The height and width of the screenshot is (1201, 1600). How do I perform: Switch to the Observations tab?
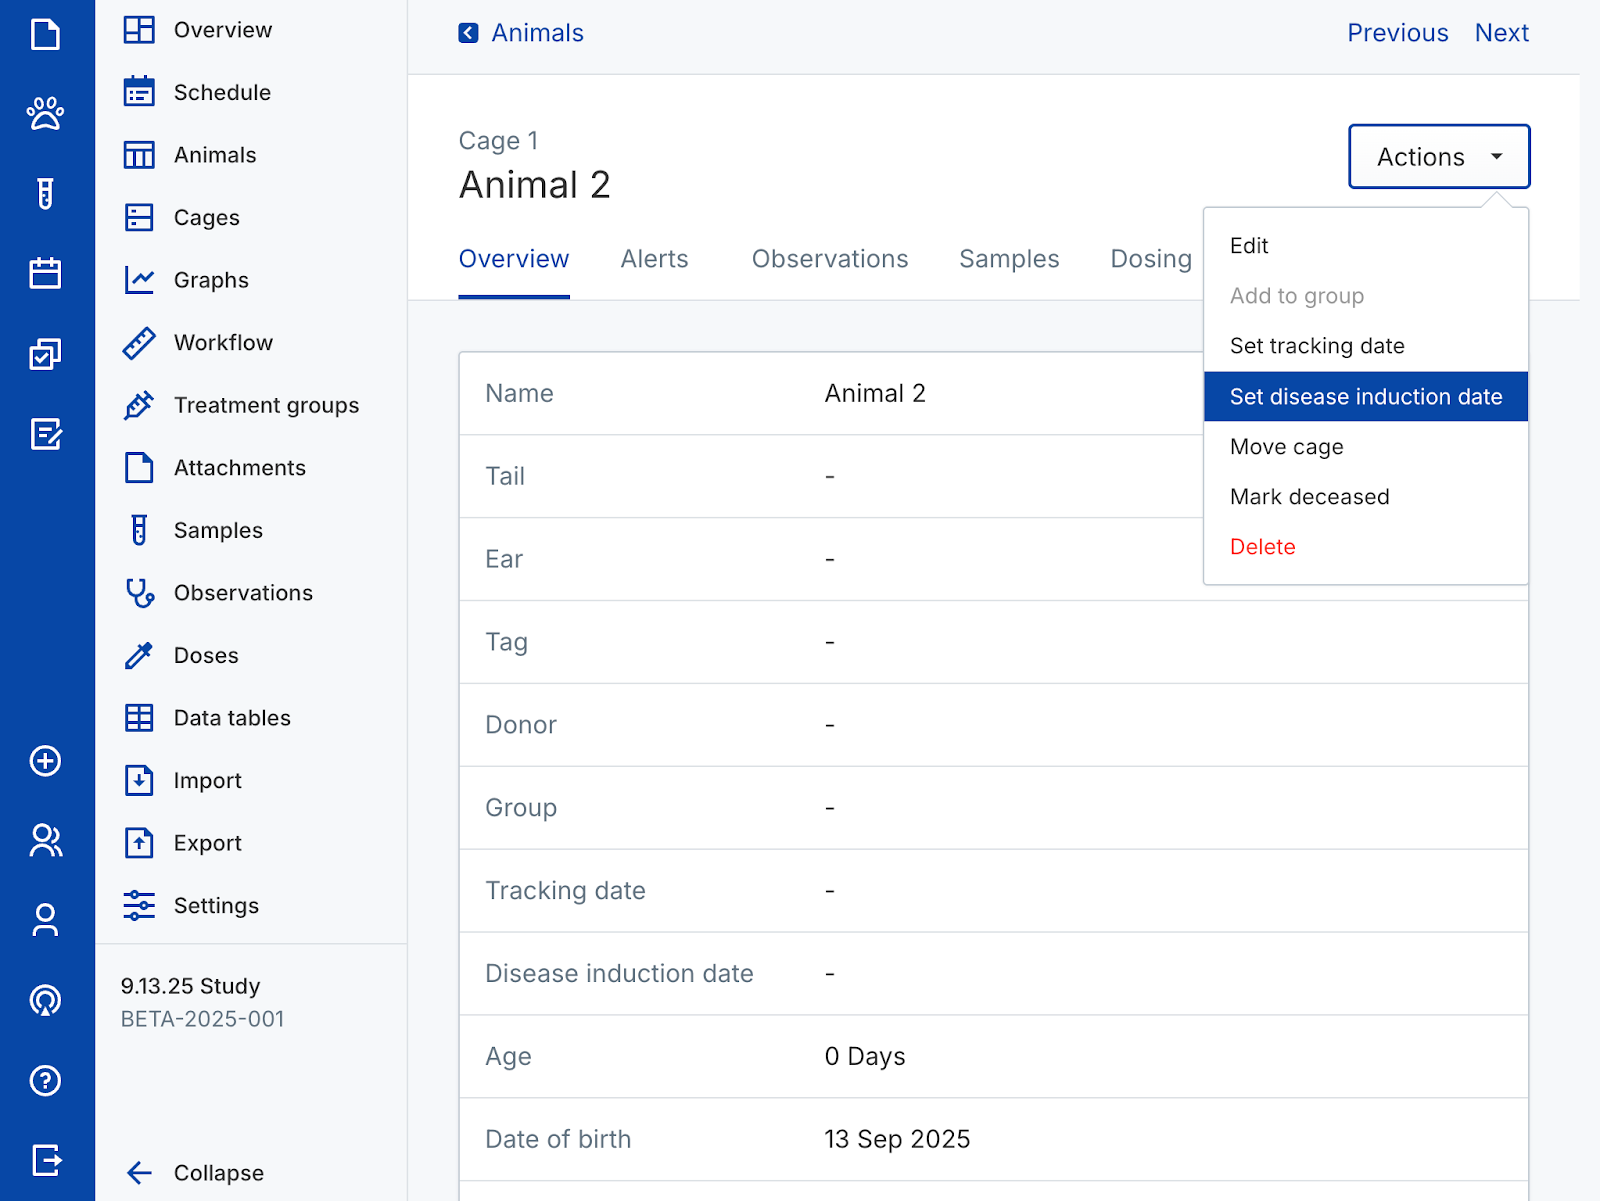point(829,259)
